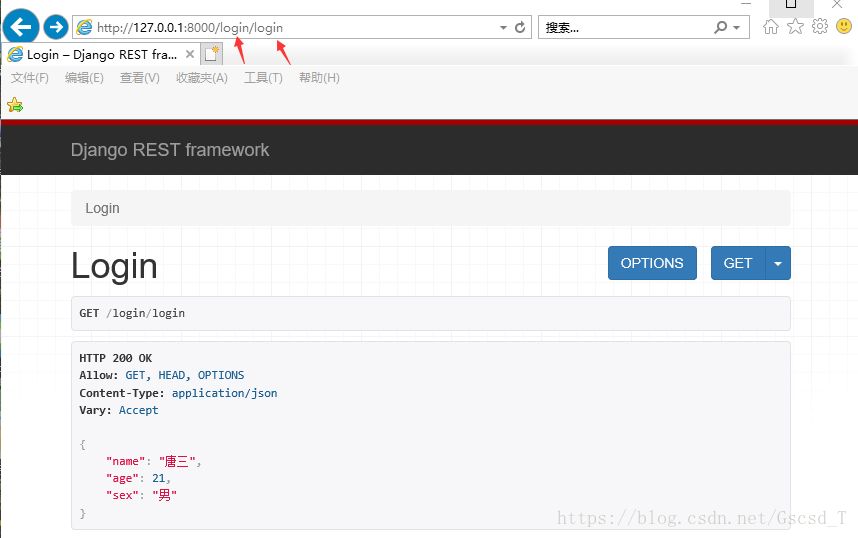Open the Favorites star icon

[795, 26]
